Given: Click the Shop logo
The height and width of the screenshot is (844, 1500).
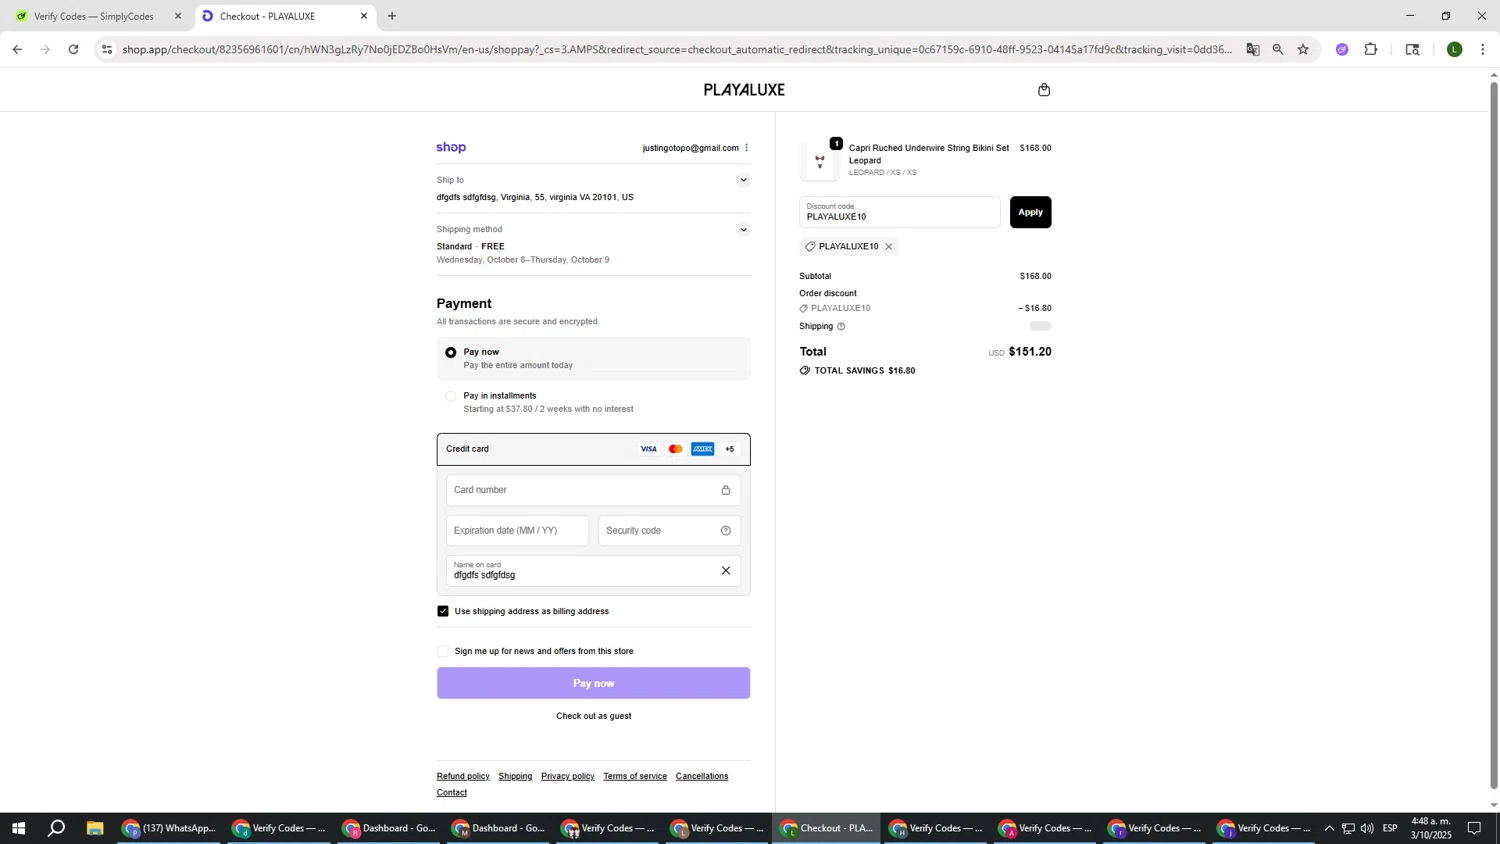Looking at the screenshot, I should (451, 148).
